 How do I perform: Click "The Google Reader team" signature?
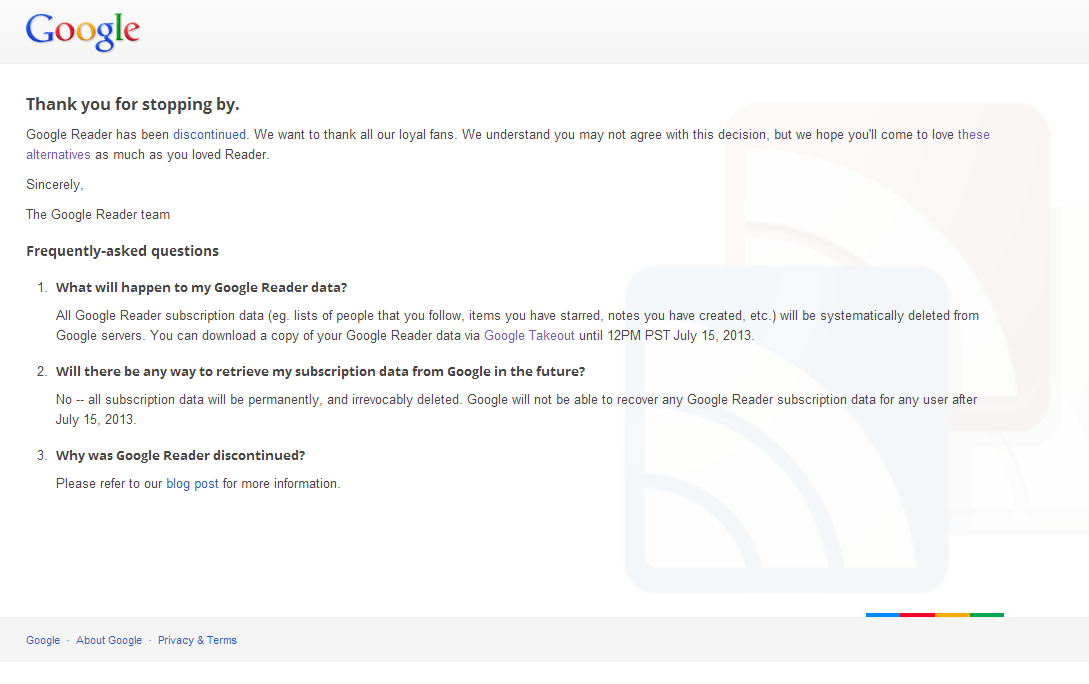pos(98,215)
